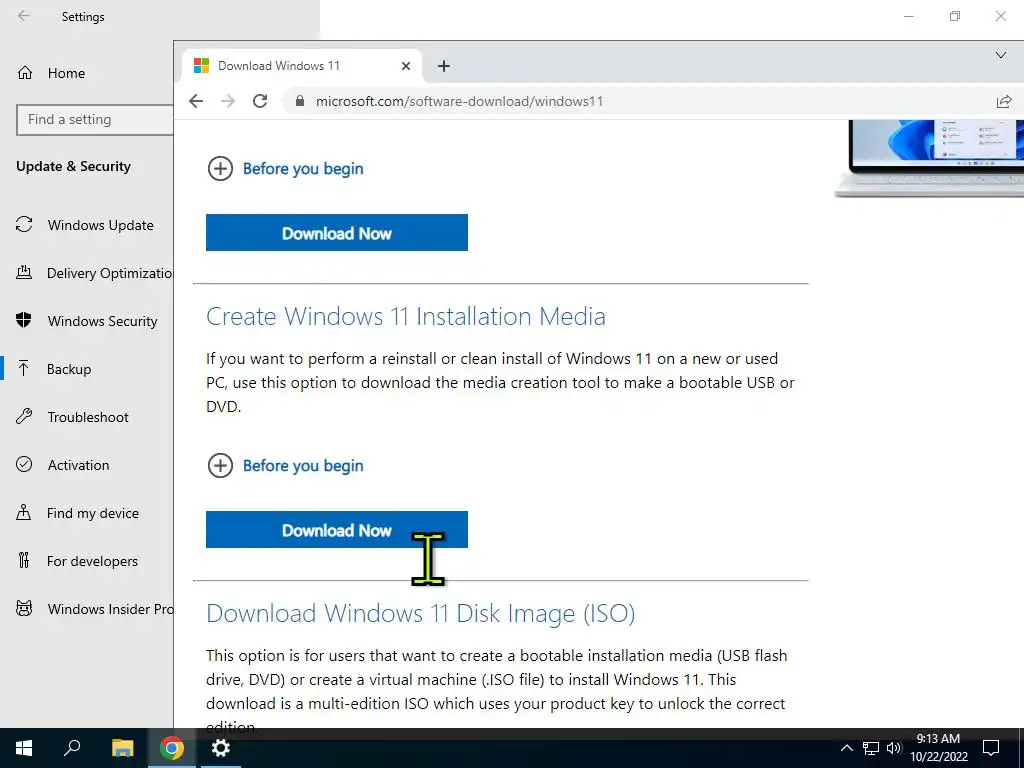Open a new Chrome tab
Screen dimensions: 1024x768
tap(443, 66)
